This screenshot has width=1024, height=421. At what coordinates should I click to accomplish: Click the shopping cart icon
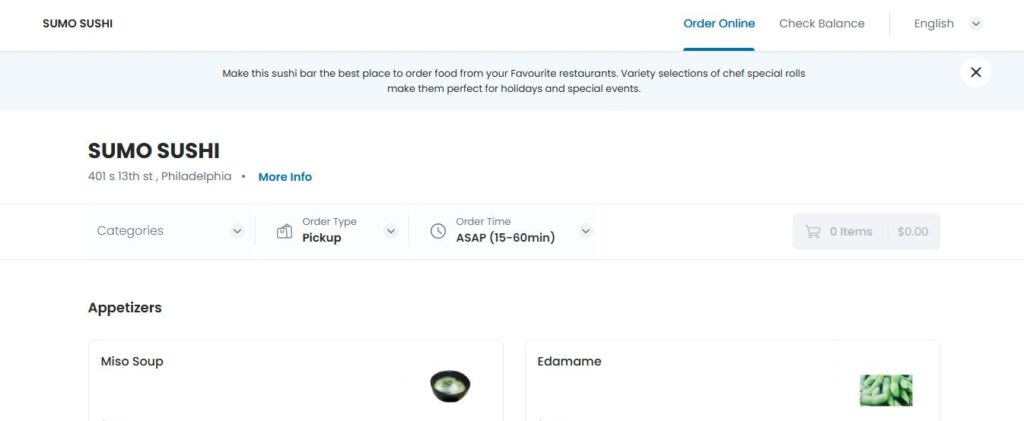click(813, 231)
